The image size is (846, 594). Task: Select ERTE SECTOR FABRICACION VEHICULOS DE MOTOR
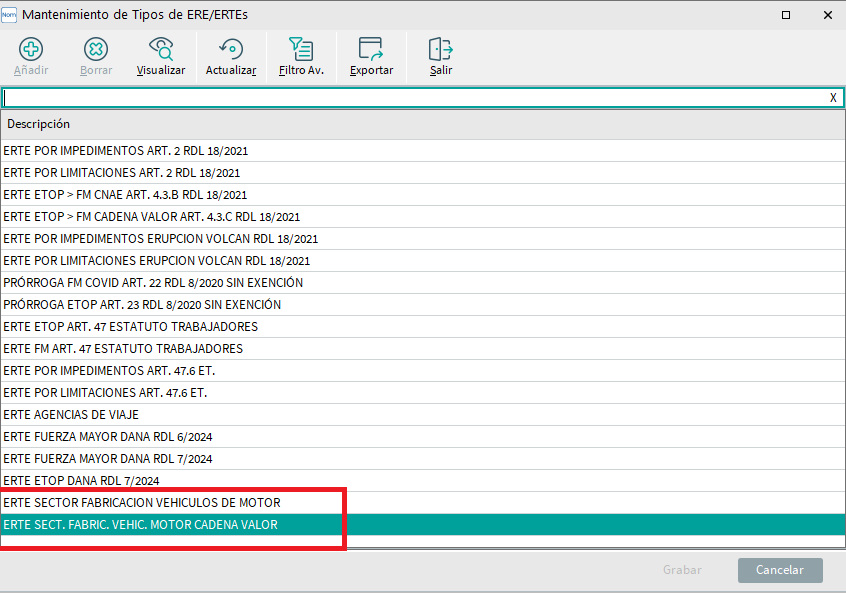[x=142, y=502]
